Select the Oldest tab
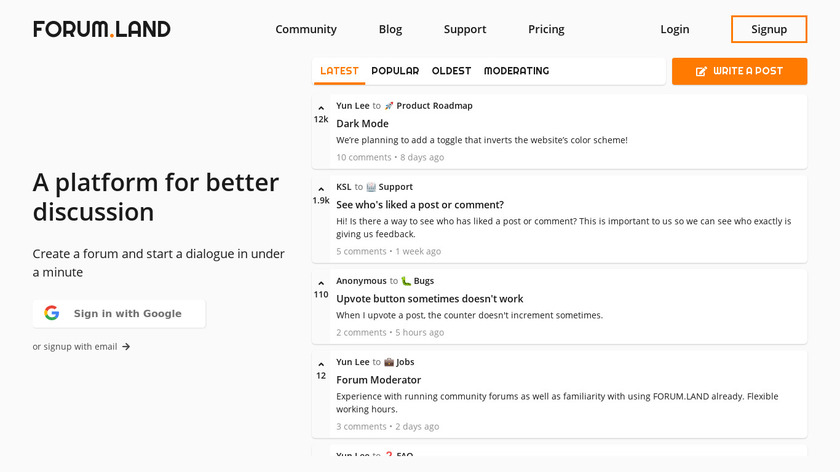 coord(451,71)
